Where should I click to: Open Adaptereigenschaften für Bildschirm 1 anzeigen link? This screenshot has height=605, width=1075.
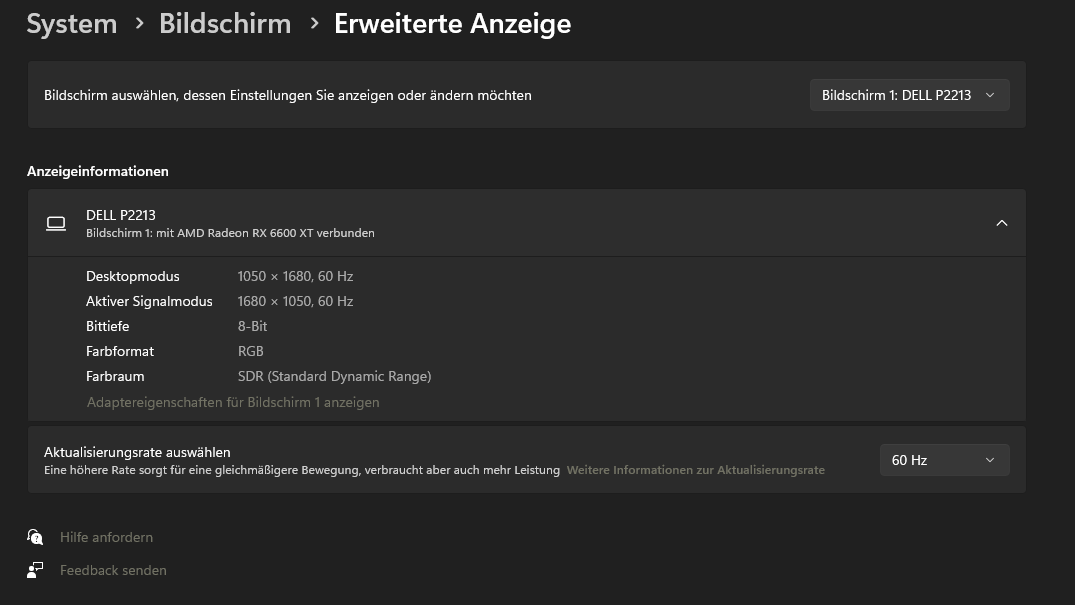point(233,403)
